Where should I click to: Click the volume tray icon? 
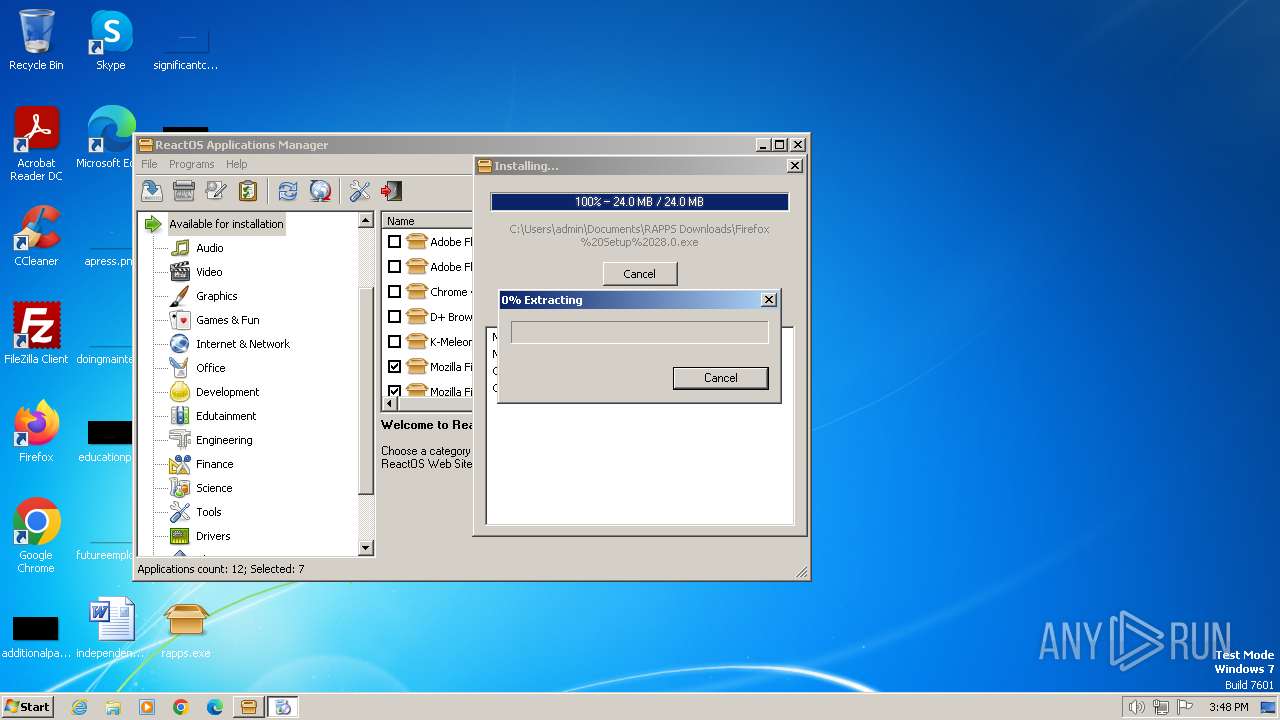point(1136,707)
